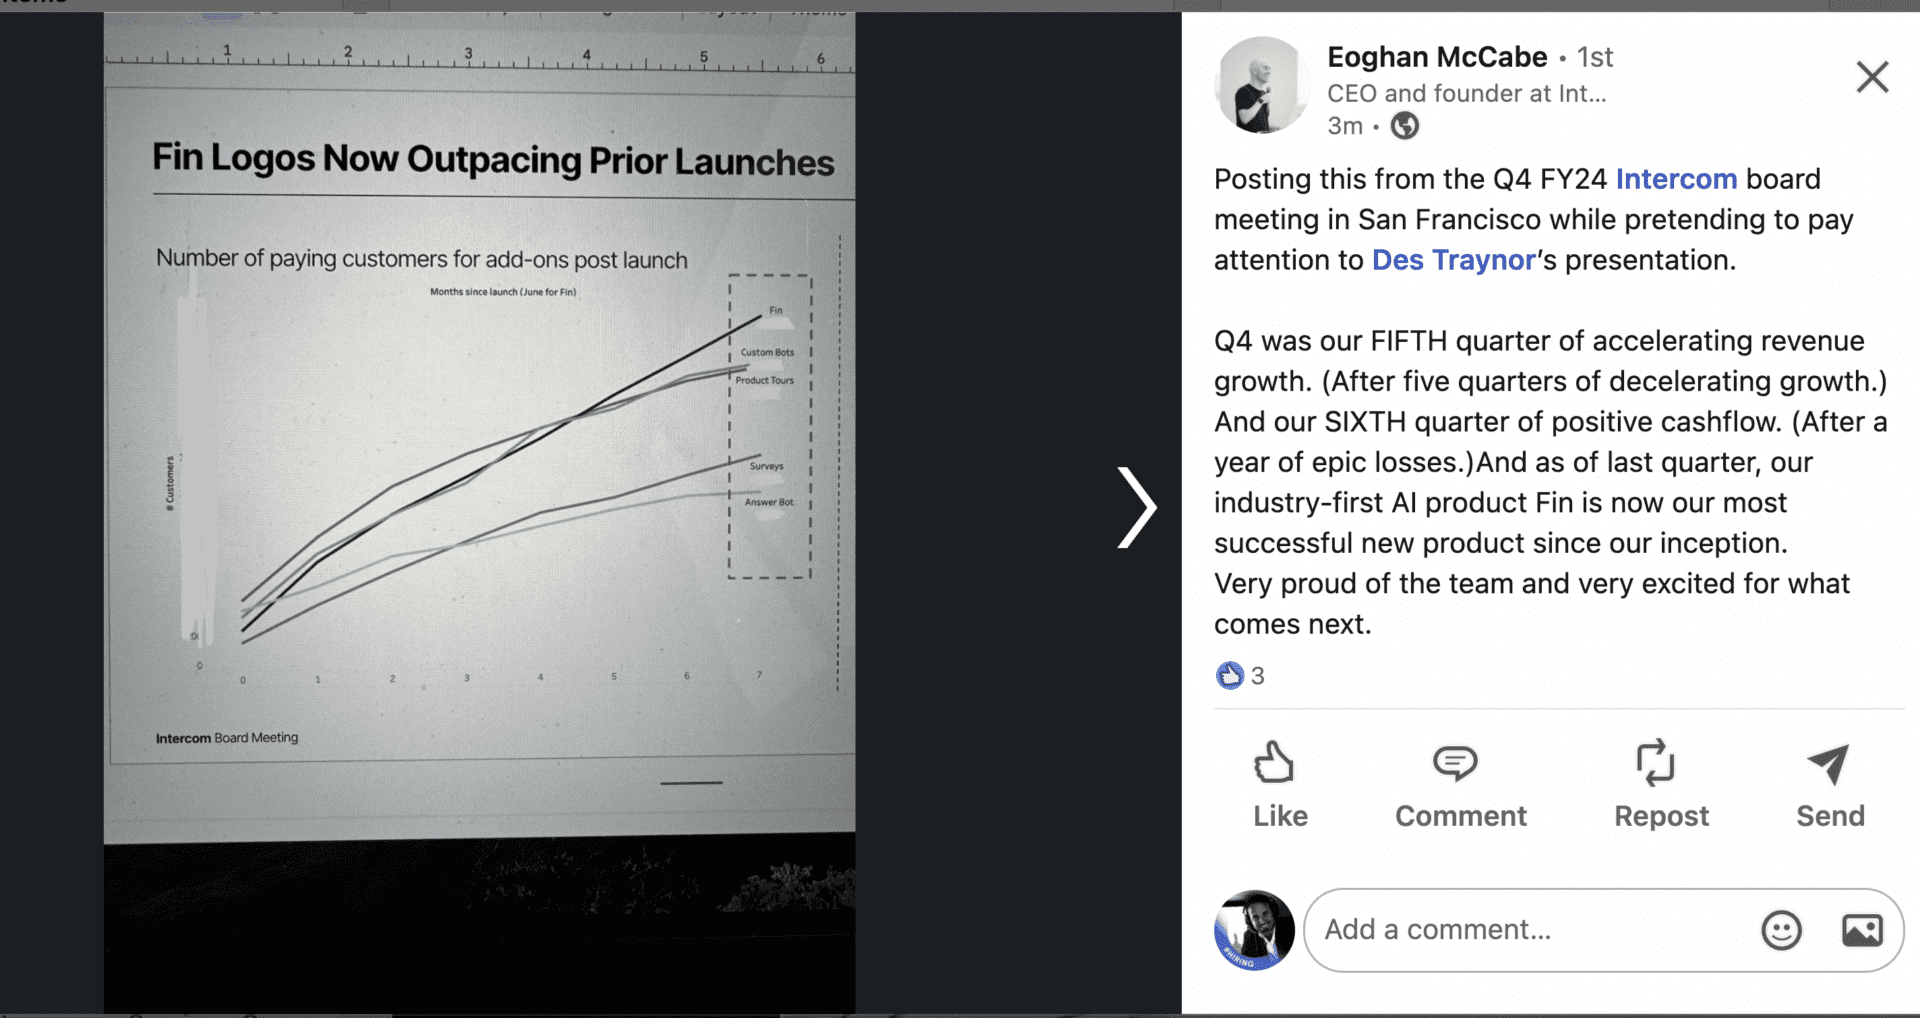This screenshot has height=1018, width=1920.
Task: Click your own avatar beside the comment box
Action: pyautogui.click(x=1254, y=930)
